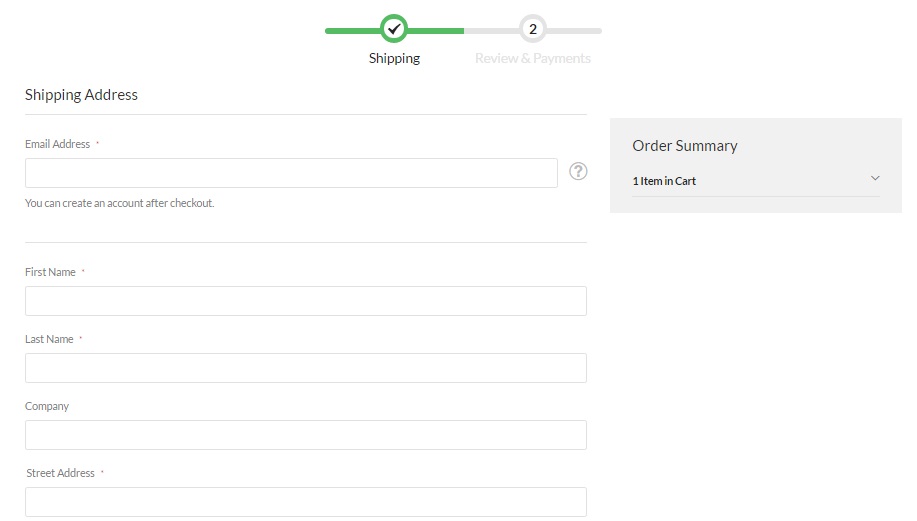Activate the Company input field

pos(305,435)
